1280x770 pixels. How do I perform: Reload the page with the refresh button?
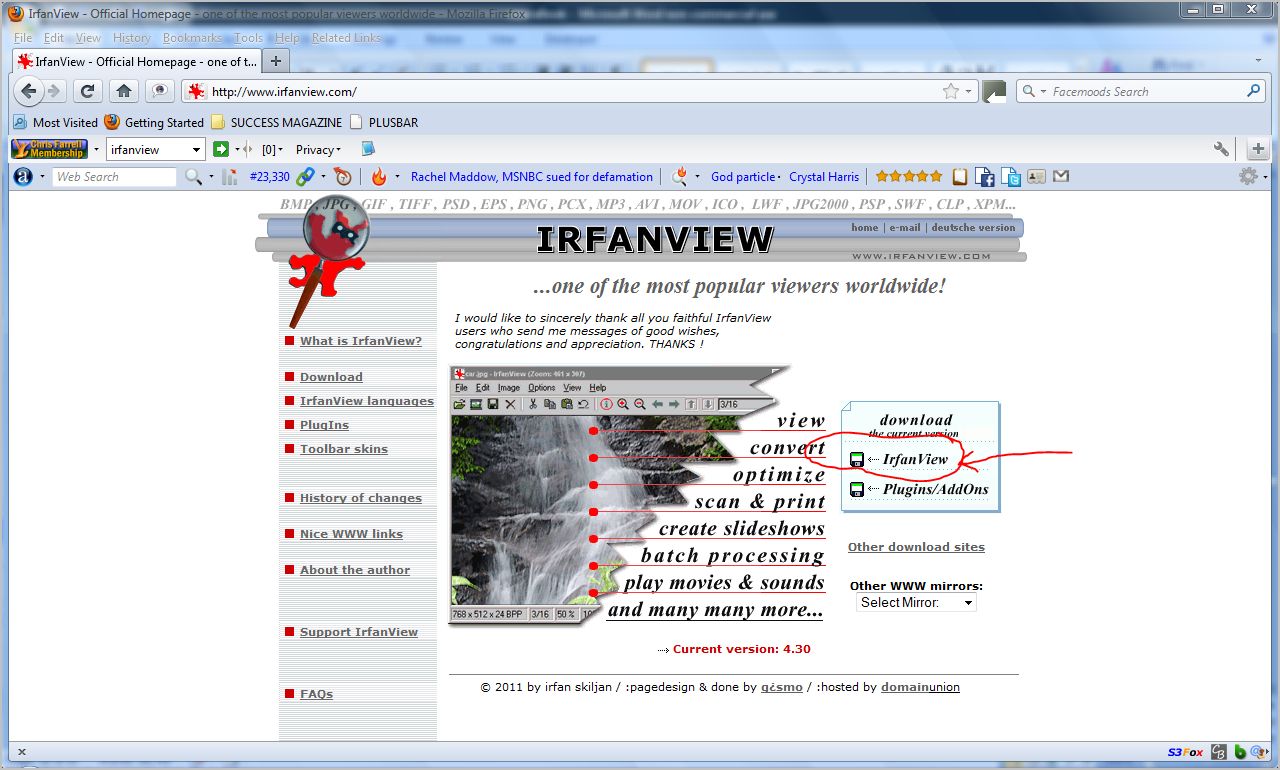coord(88,91)
